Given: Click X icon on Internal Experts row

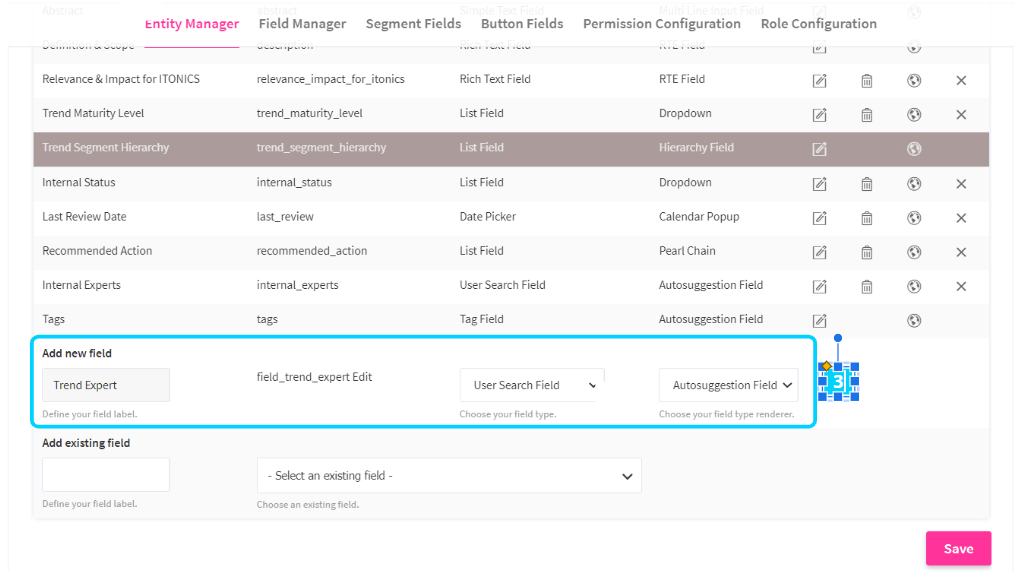Looking at the screenshot, I should click(961, 286).
